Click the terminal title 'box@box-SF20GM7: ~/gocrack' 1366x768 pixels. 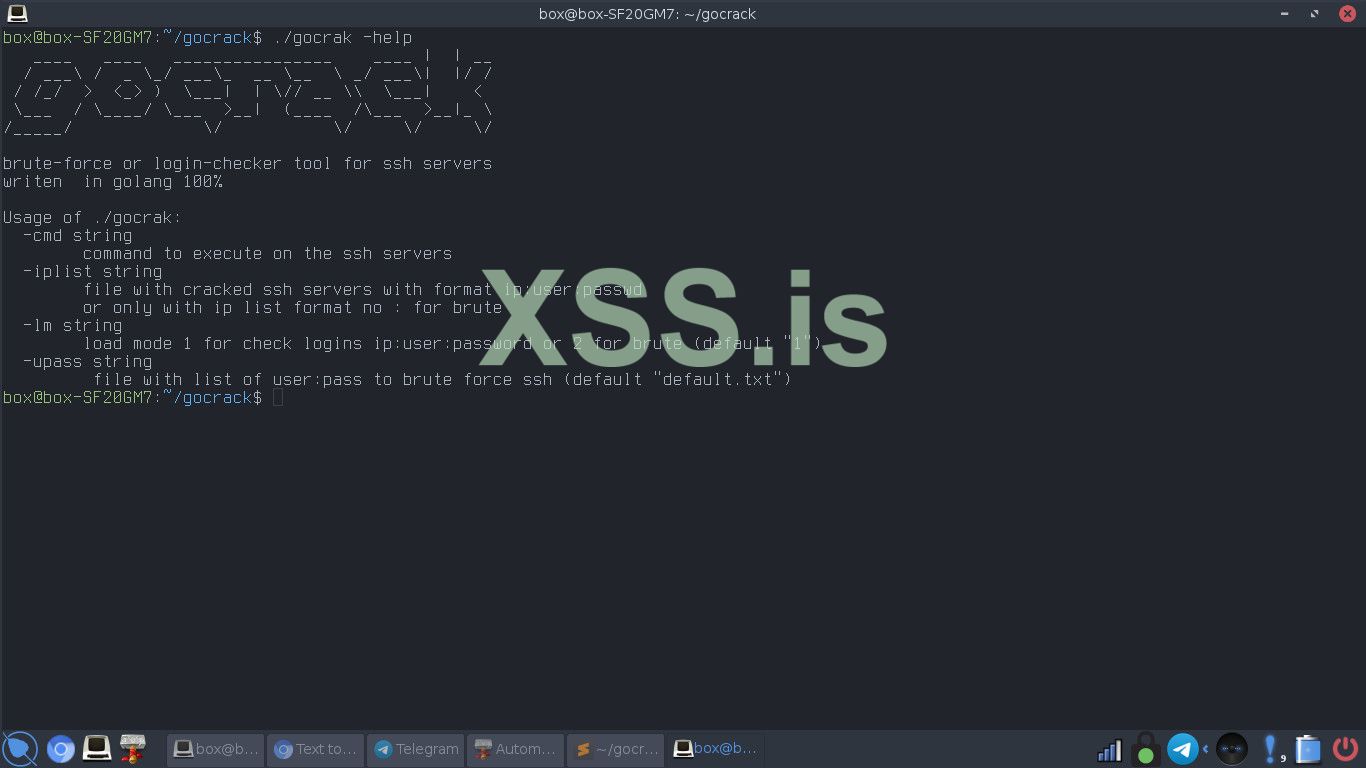pyautogui.click(x=646, y=14)
